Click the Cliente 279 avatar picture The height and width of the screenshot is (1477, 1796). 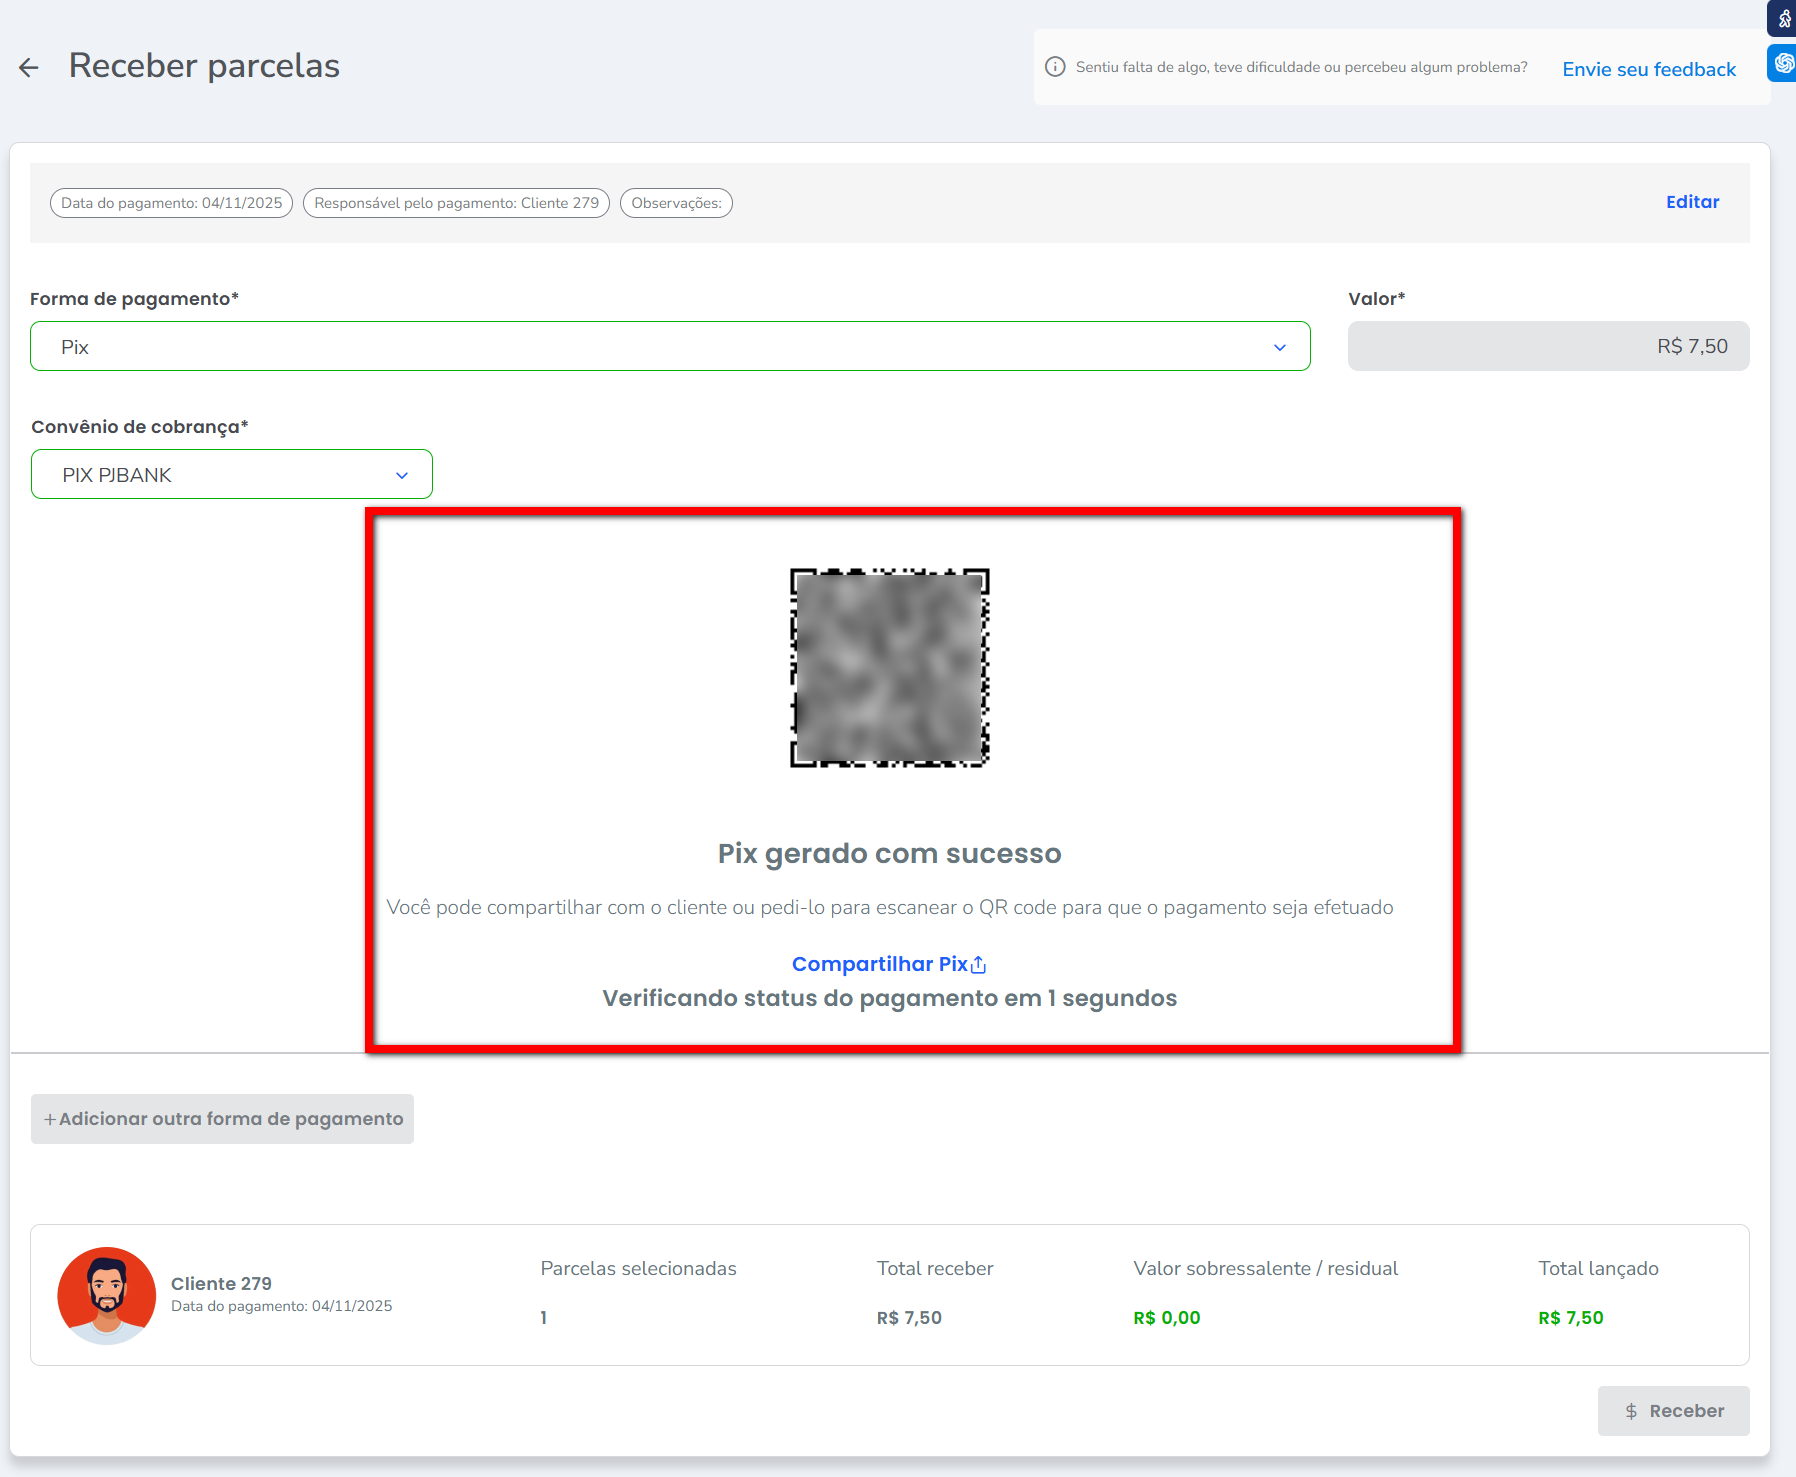coord(107,1295)
